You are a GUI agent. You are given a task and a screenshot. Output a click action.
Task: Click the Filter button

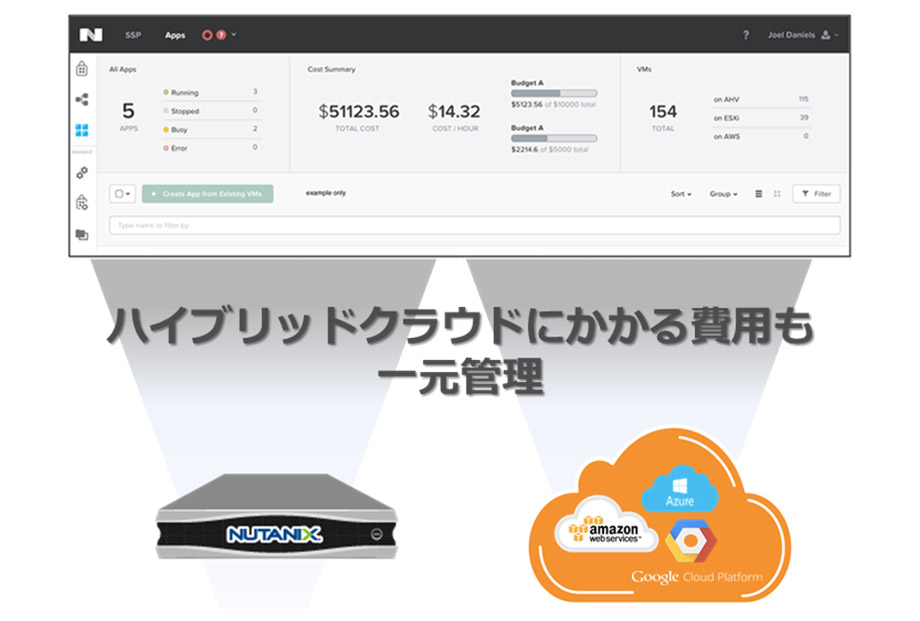point(816,194)
